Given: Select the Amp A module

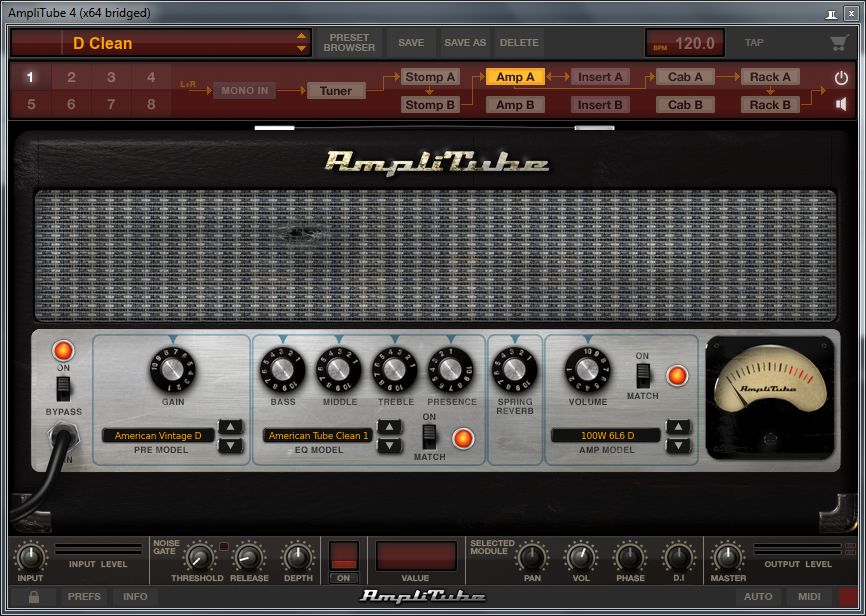Looking at the screenshot, I should [515, 77].
